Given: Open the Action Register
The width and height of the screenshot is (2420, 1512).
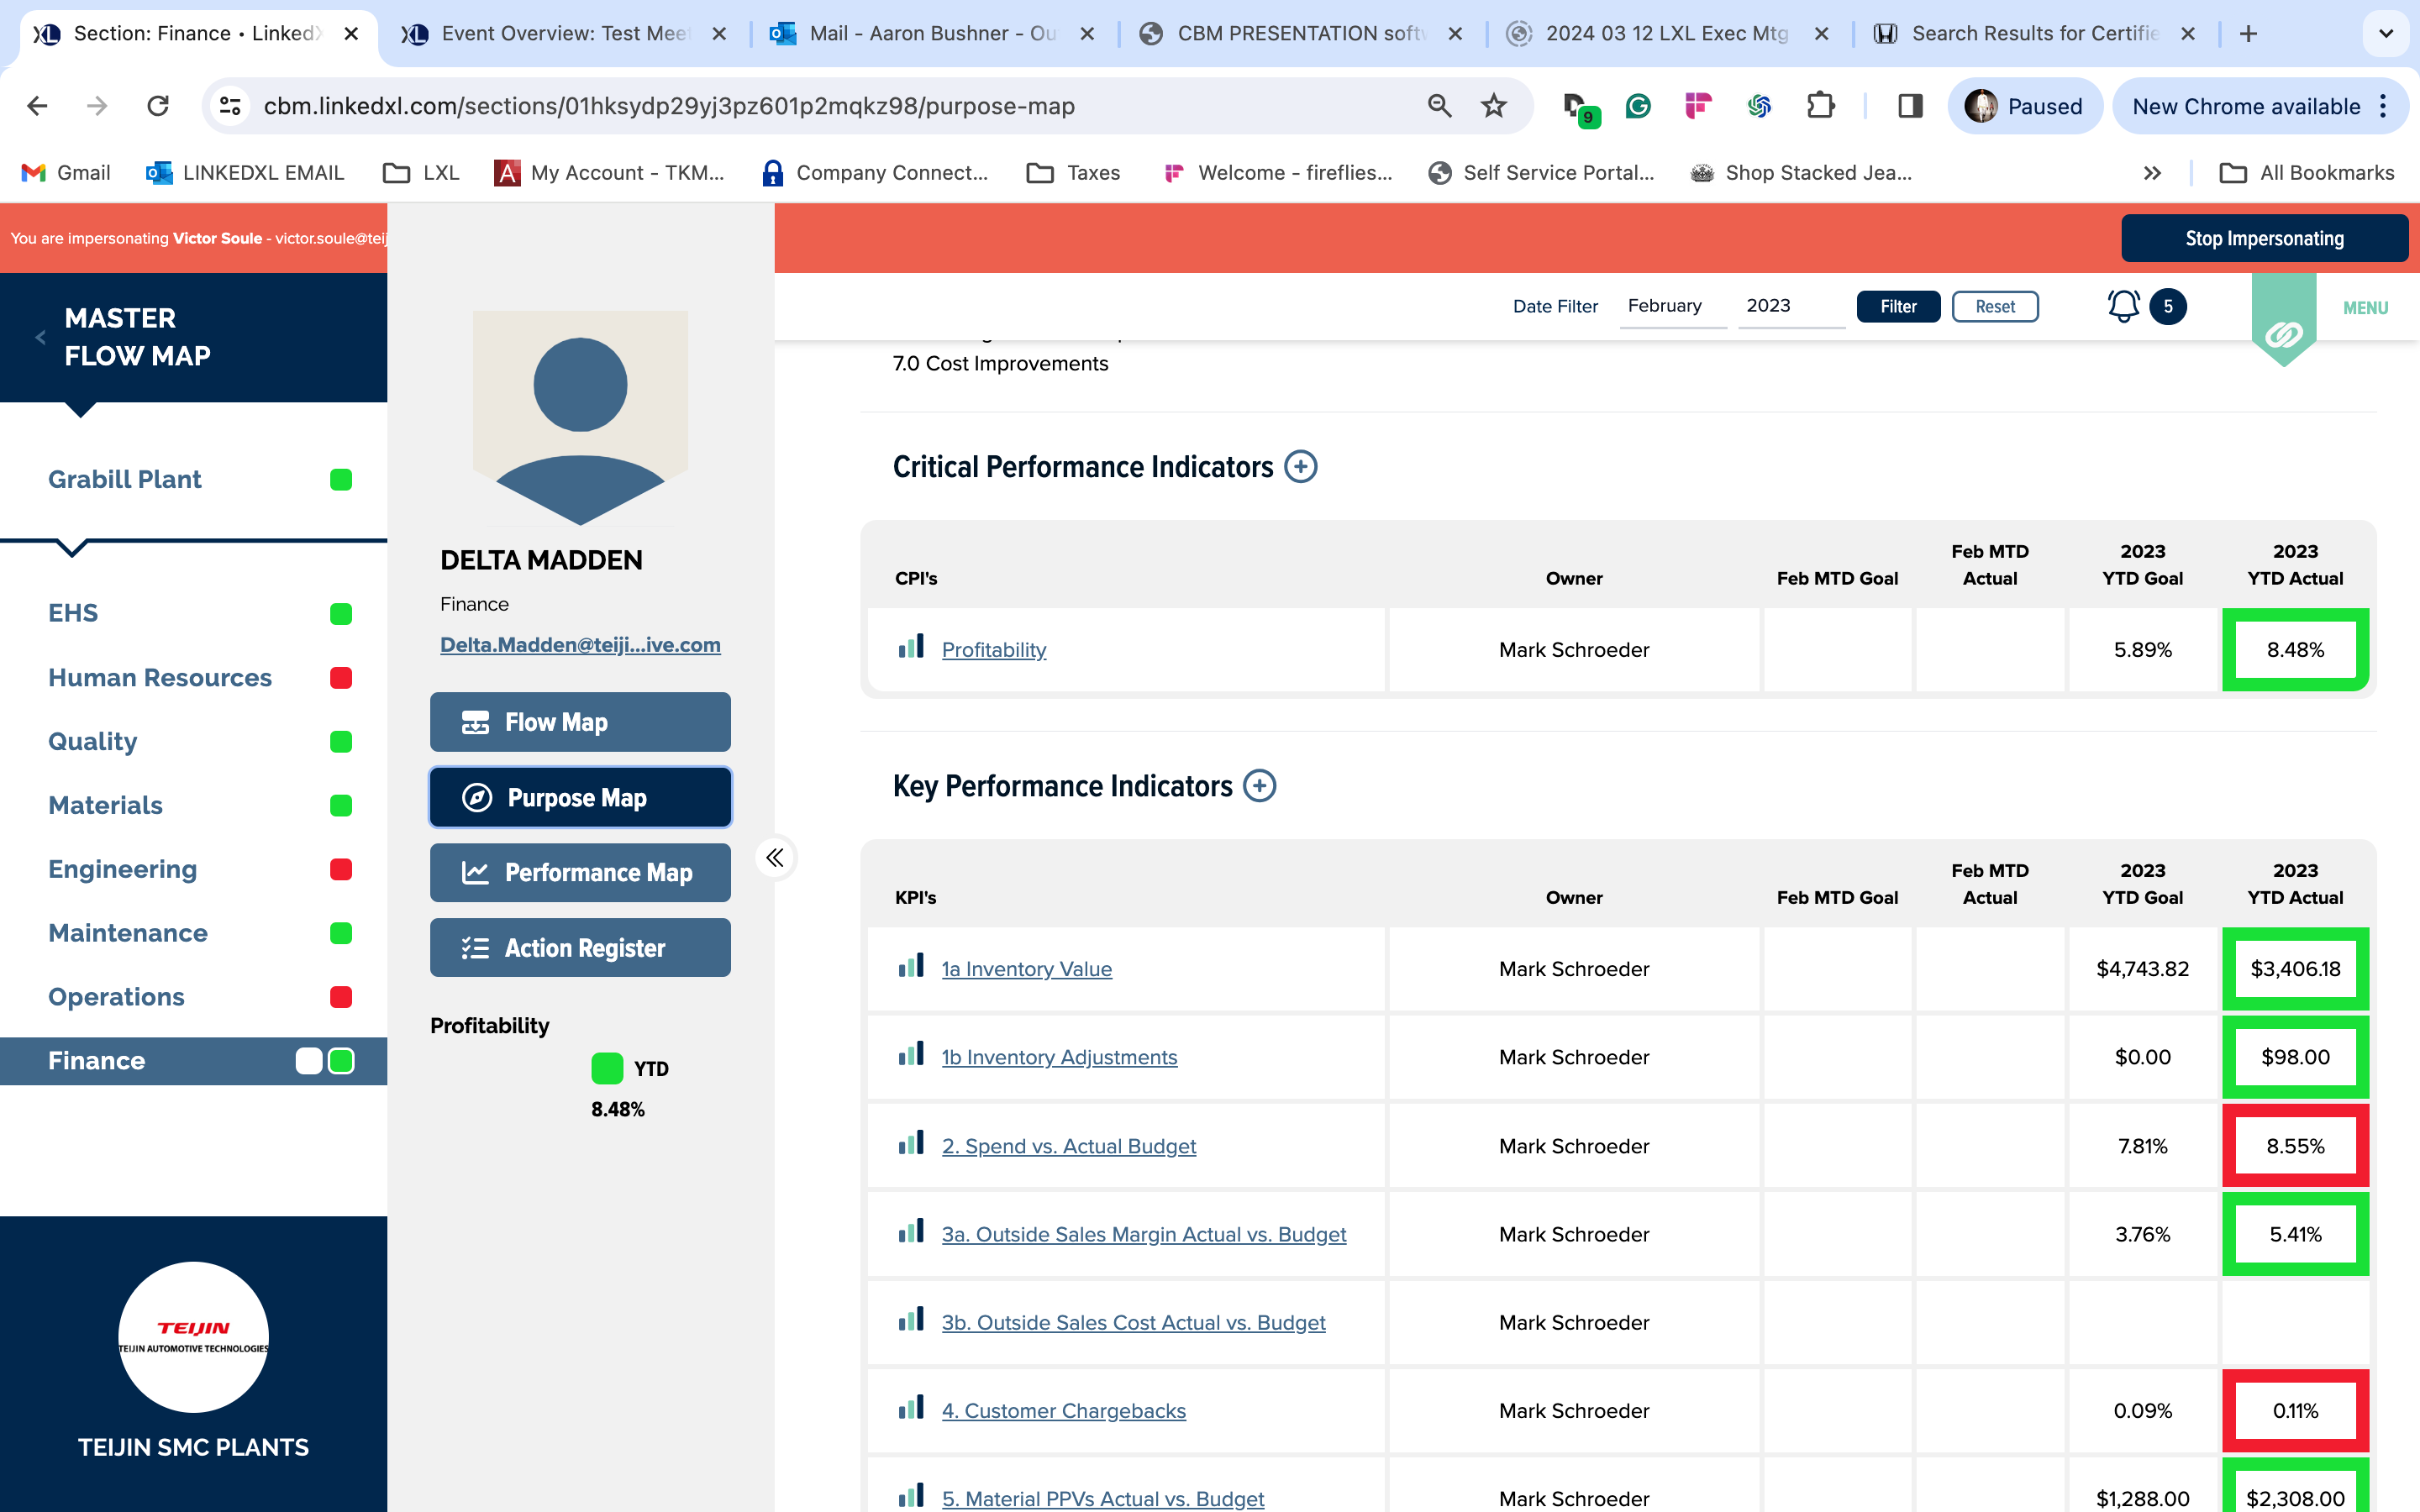Looking at the screenshot, I should tap(580, 947).
